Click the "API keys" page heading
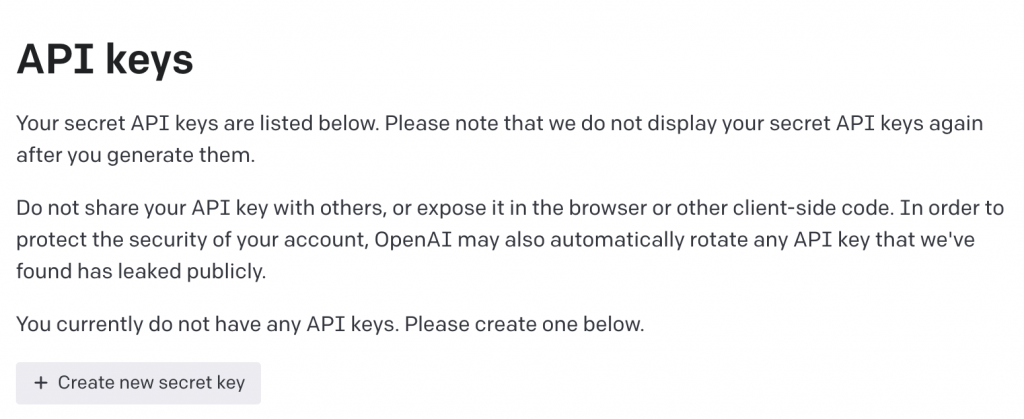Viewport: 1024px width, 419px height. pos(104,60)
